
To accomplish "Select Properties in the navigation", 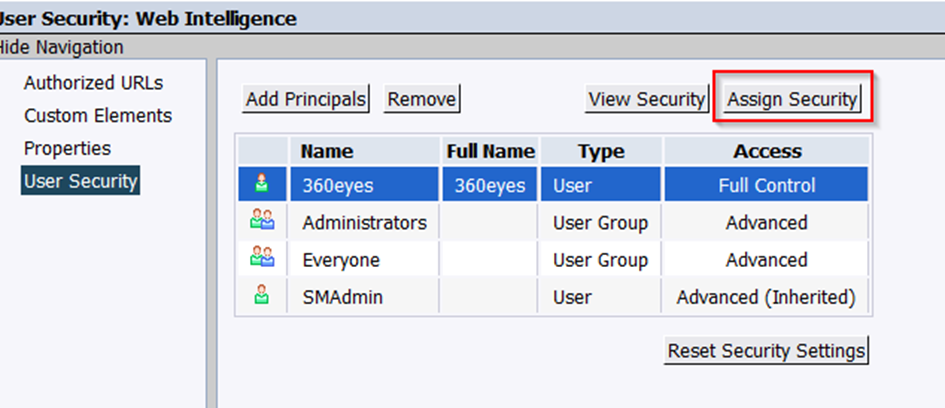I will (68, 148).
